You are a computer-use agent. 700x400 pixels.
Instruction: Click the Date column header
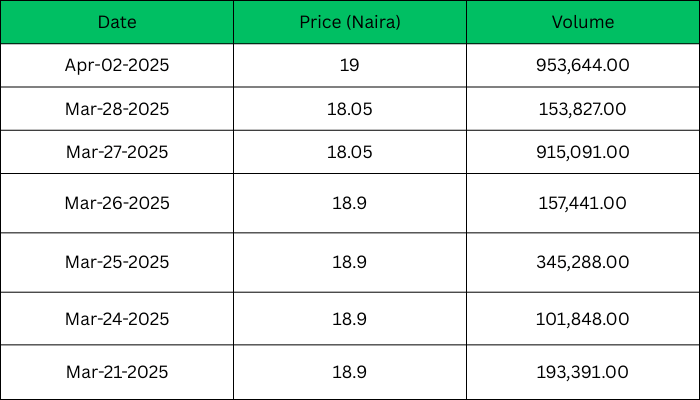118,21
